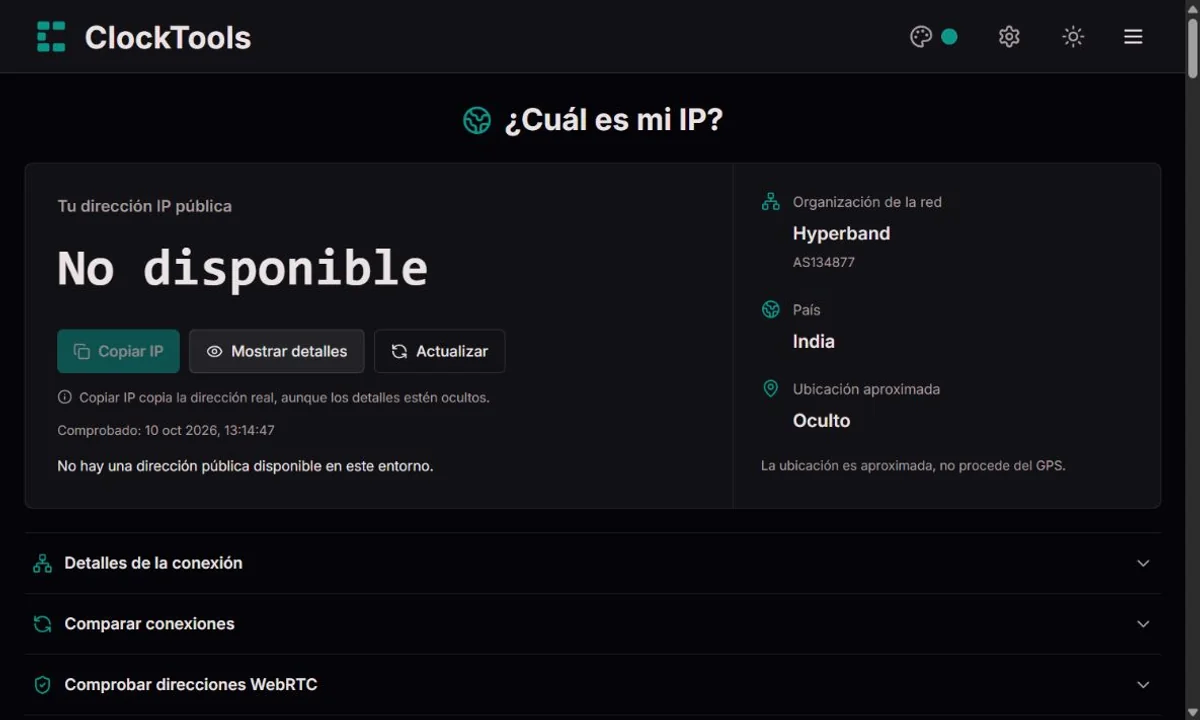Image resolution: width=1200 pixels, height=720 pixels.
Task: Click the refresh icon of Comparar conexiones
Action: pos(42,624)
